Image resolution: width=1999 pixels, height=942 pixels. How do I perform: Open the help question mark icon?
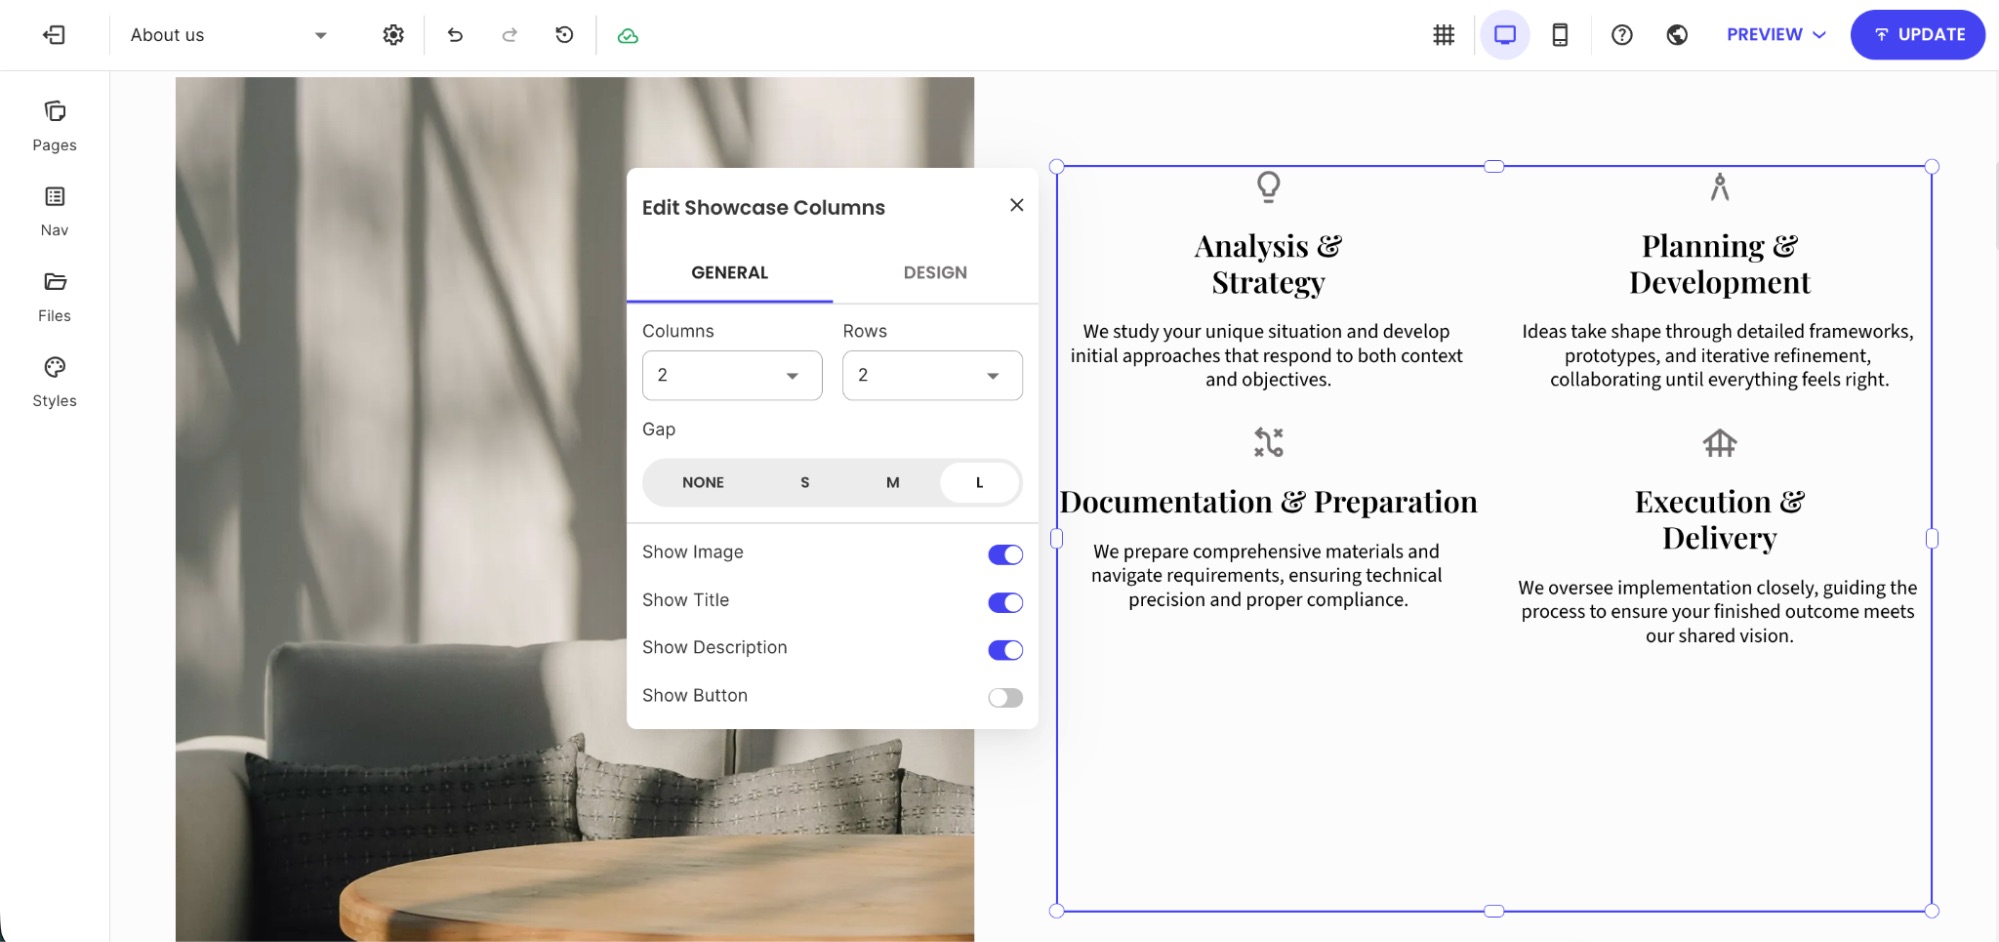[1622, 35]
